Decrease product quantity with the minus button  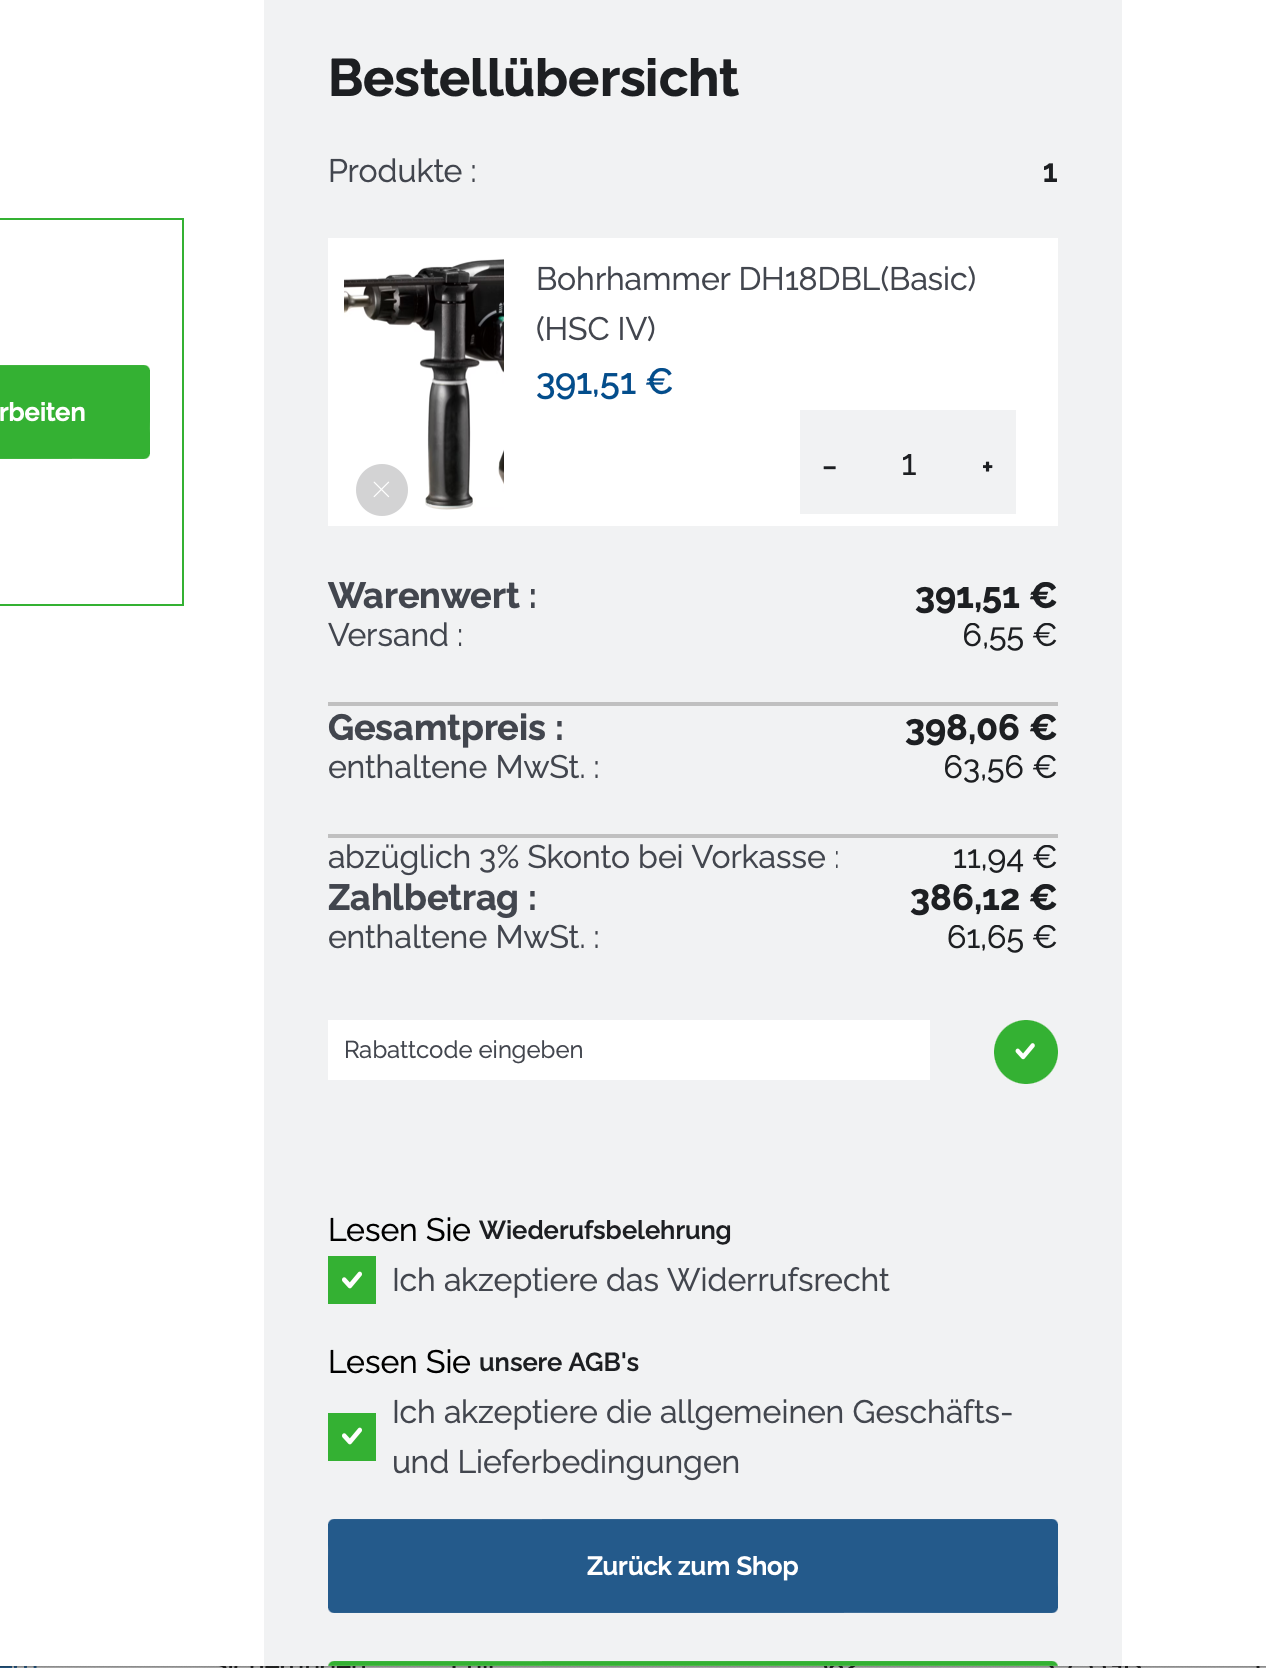pyautogui.click(x=829, y=466)
